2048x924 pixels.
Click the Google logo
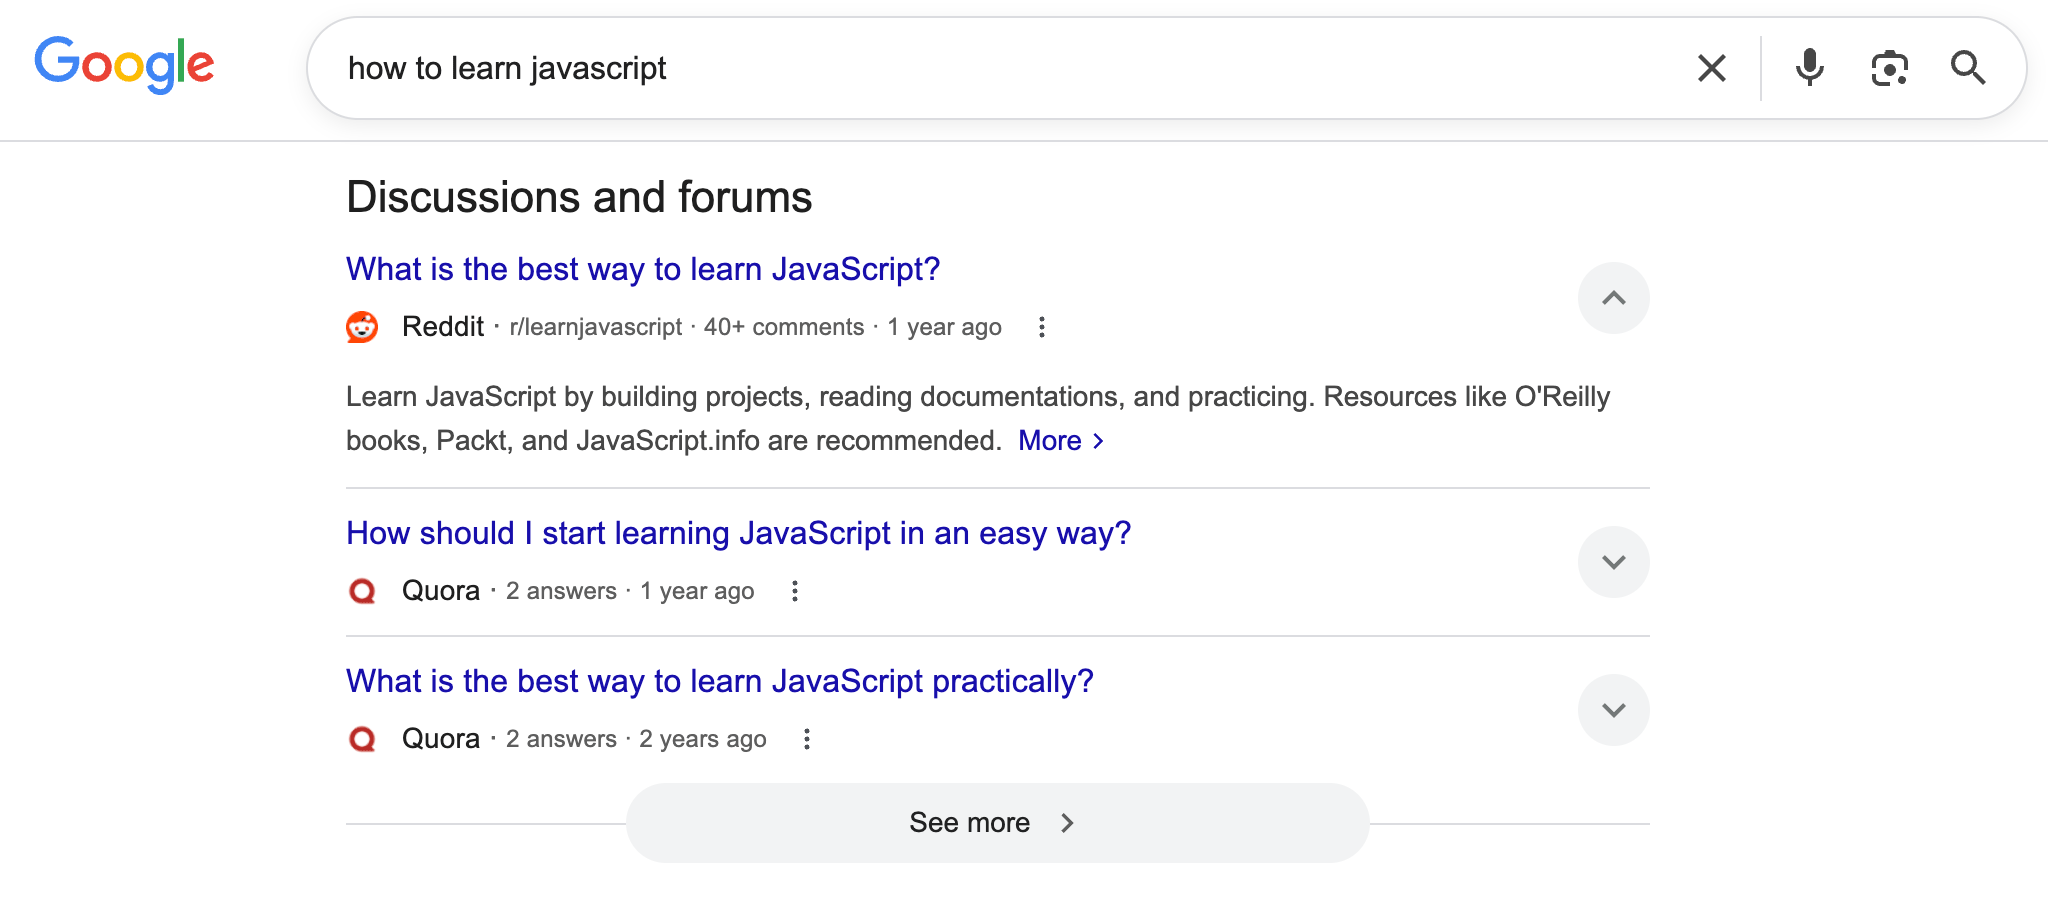point(124,65)
